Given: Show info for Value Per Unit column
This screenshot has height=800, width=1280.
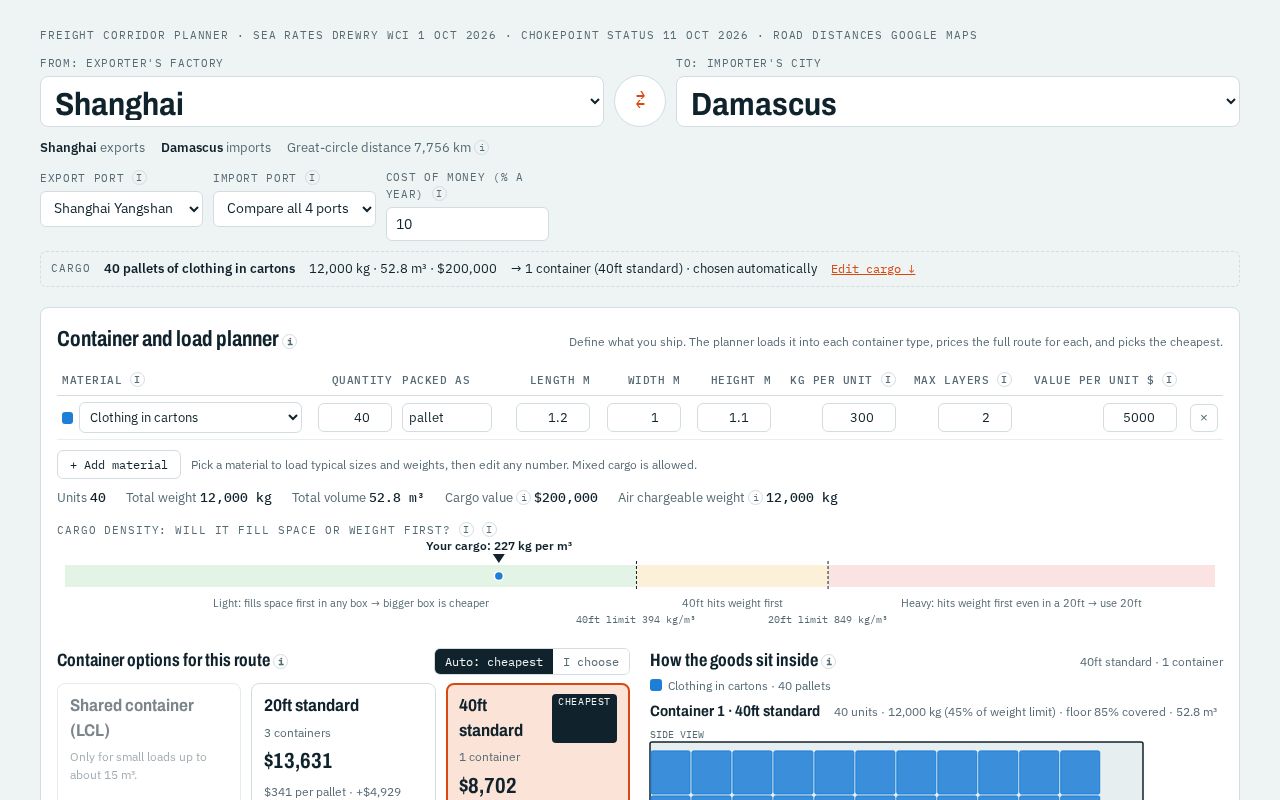Looking at the screenshot, I should (1169, 380).
